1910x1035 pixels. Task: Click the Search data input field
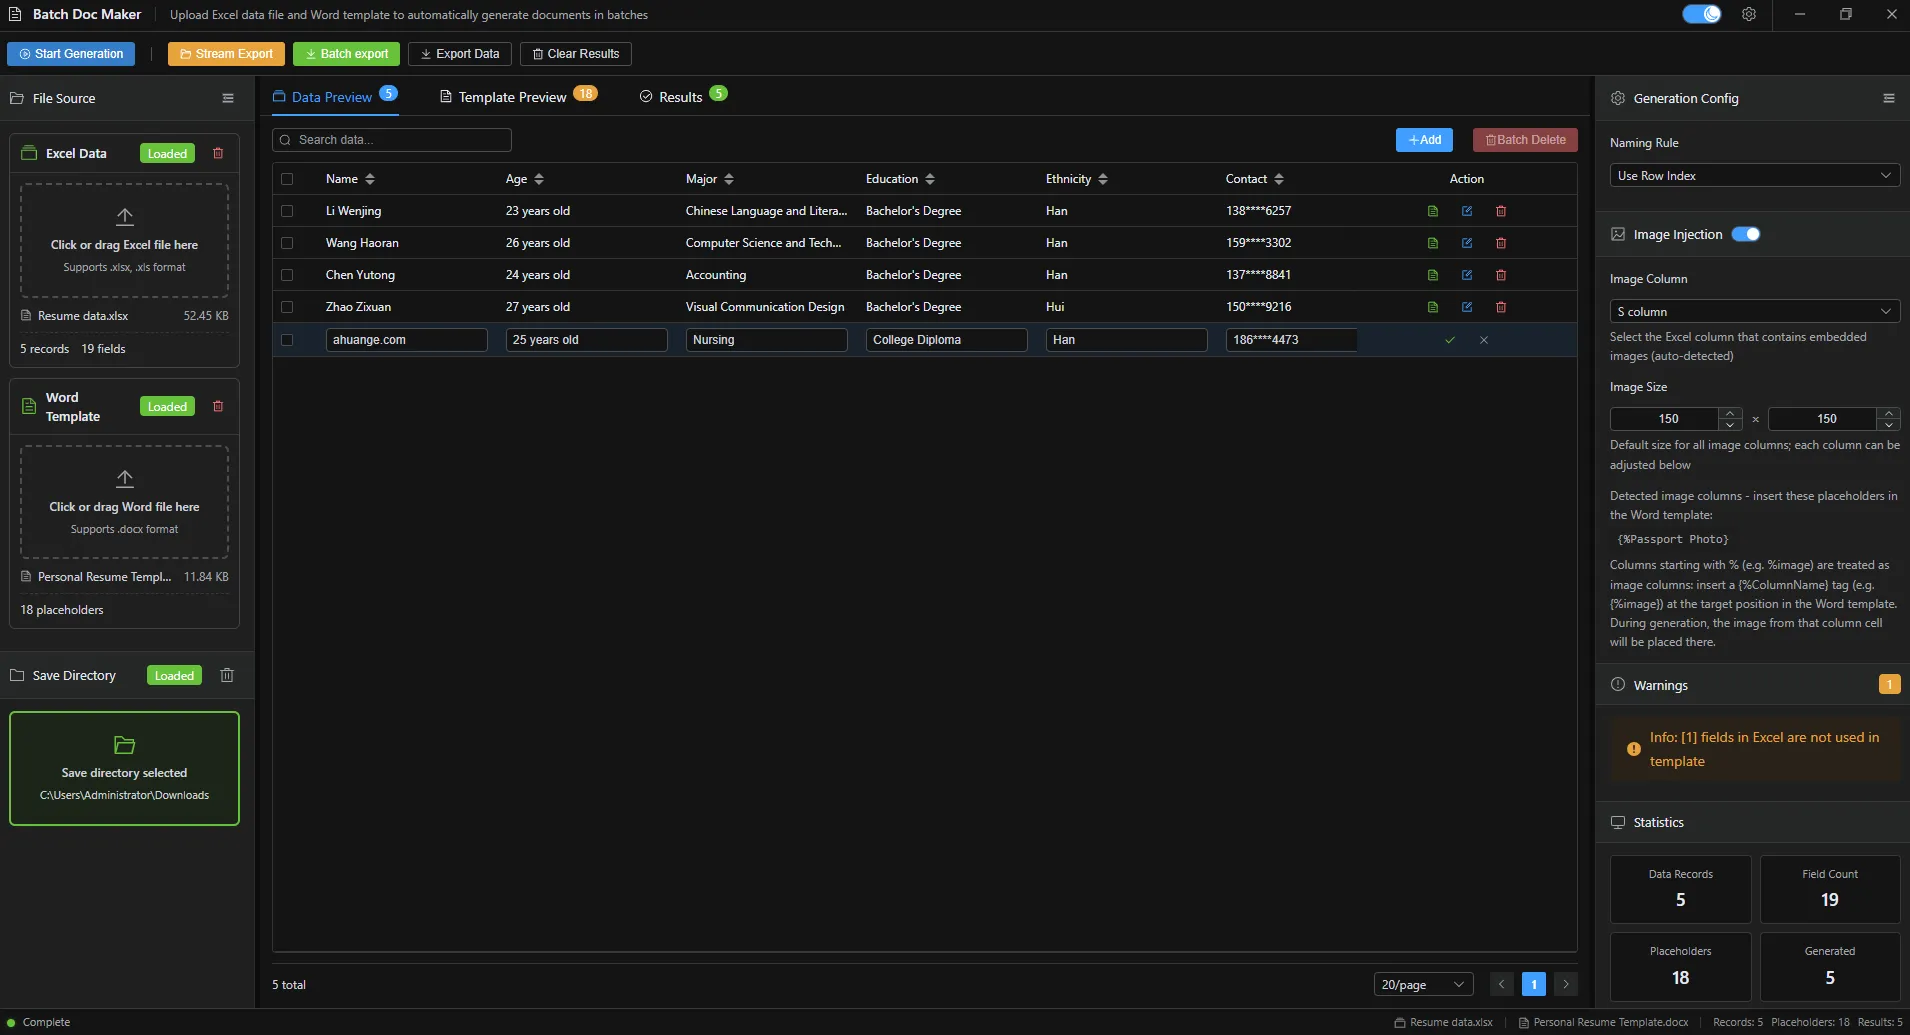pos(392,140)
